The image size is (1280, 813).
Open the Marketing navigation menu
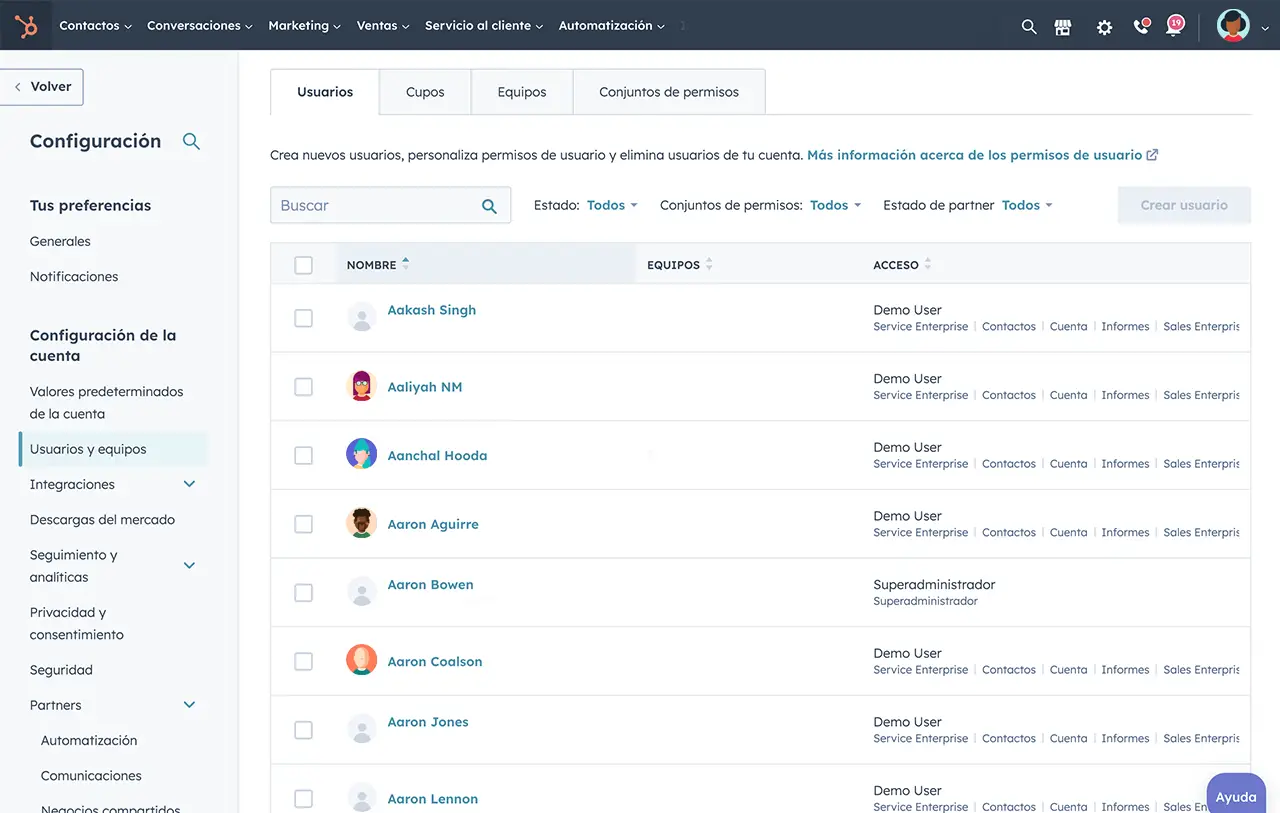pos(304,26)
